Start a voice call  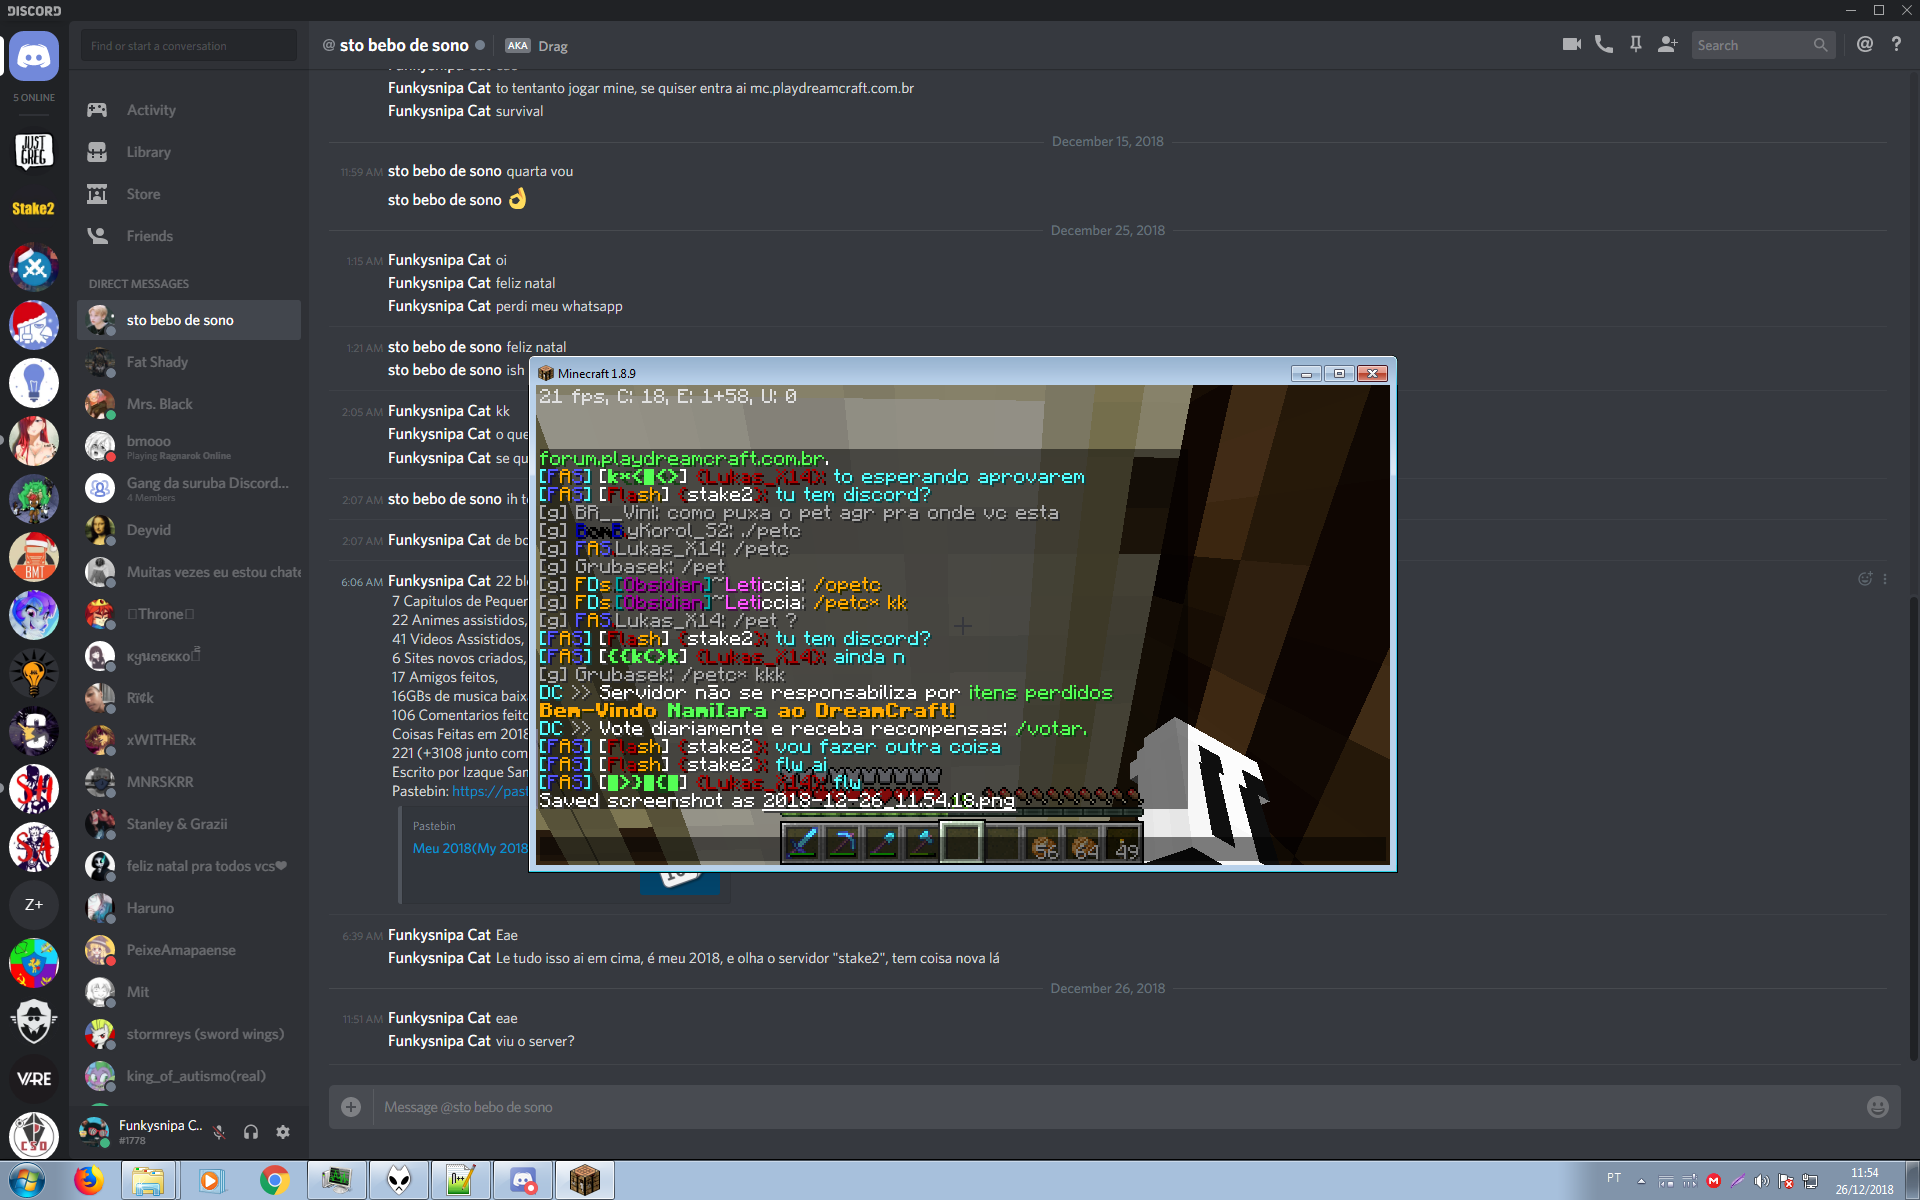click(1604, 45)
